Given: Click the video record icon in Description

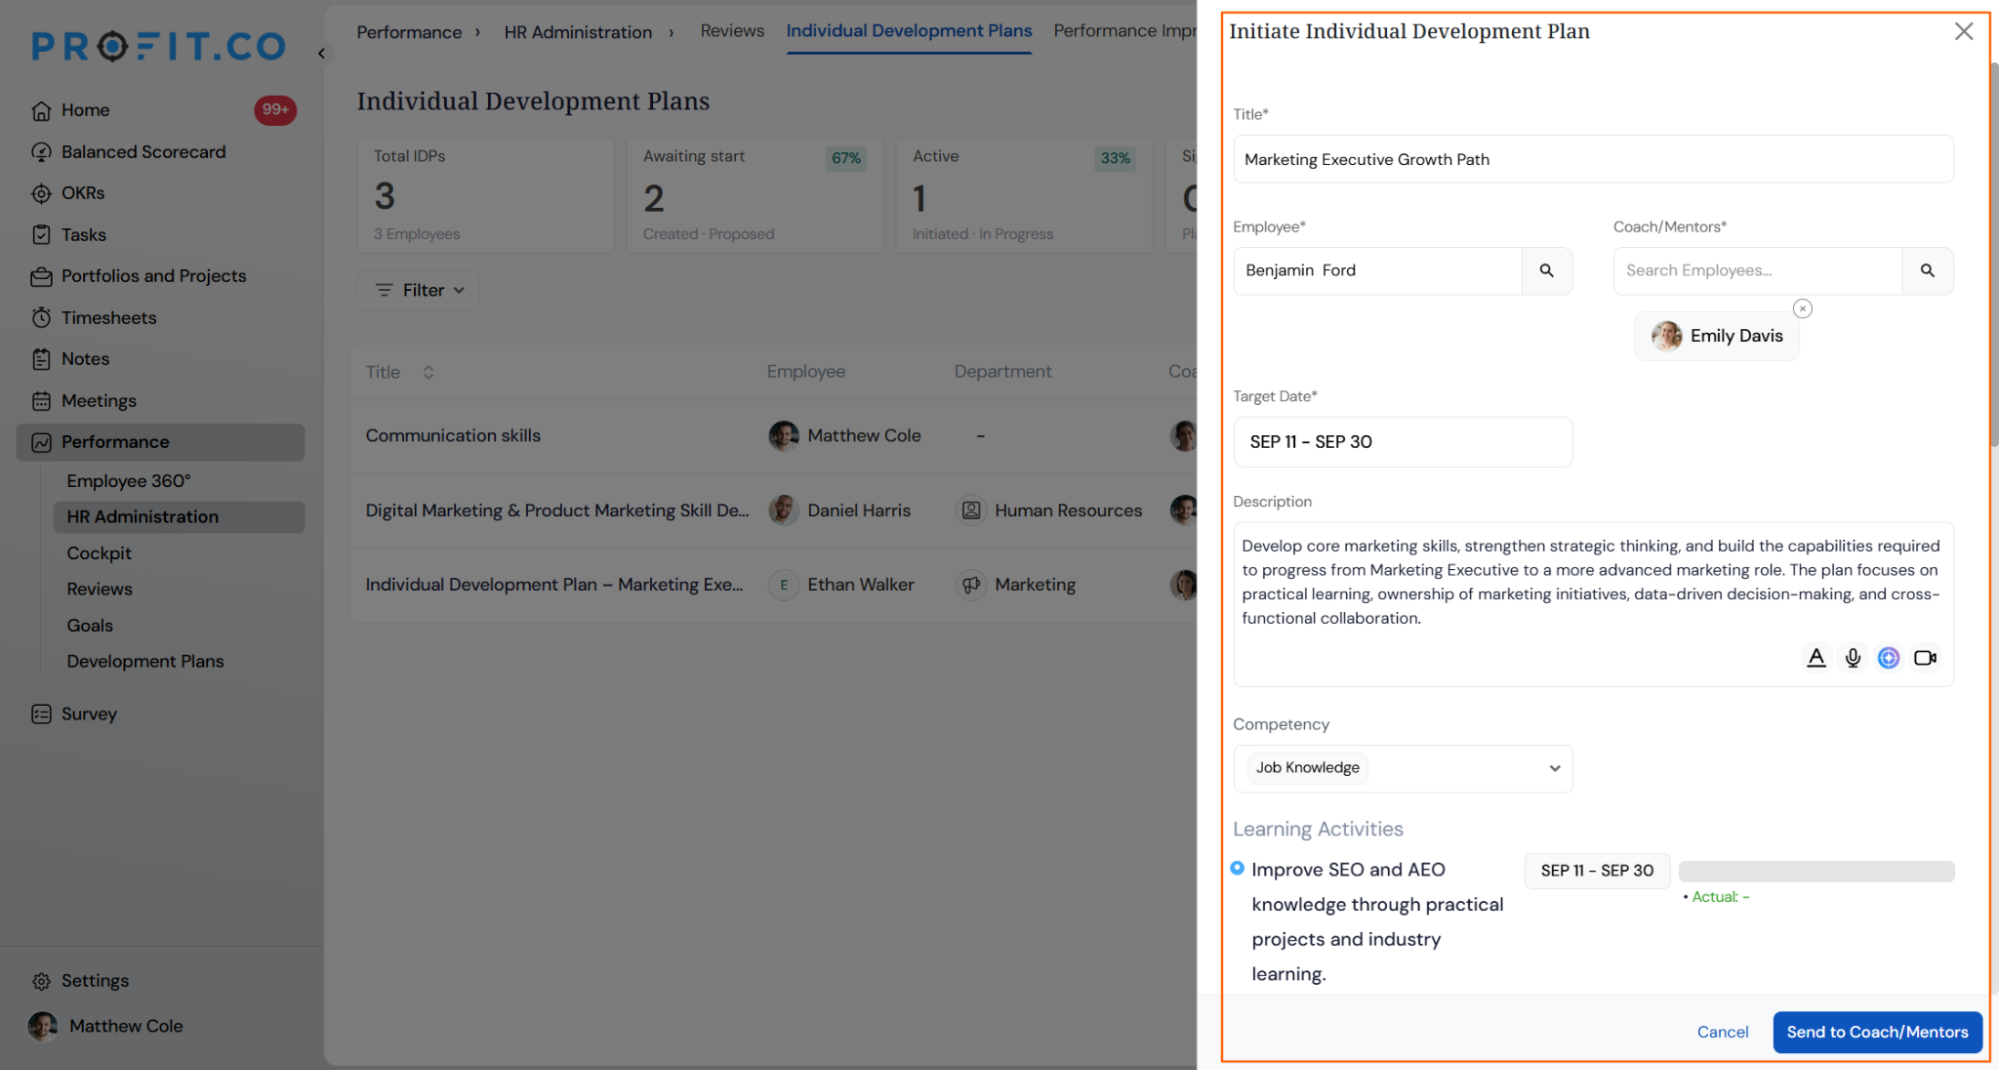Looking at the screenshot, I should click(1925, 658).
